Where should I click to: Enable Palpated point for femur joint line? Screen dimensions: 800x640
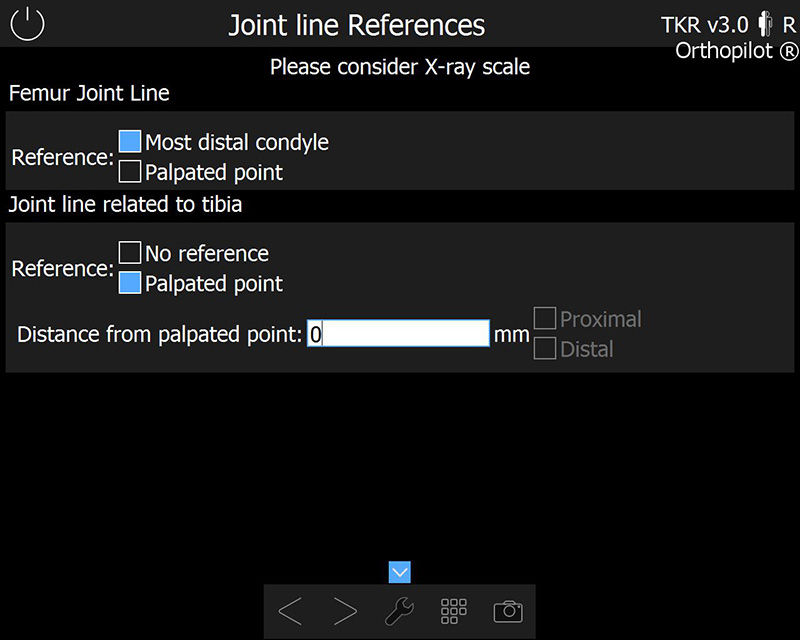tap(129, 171)
